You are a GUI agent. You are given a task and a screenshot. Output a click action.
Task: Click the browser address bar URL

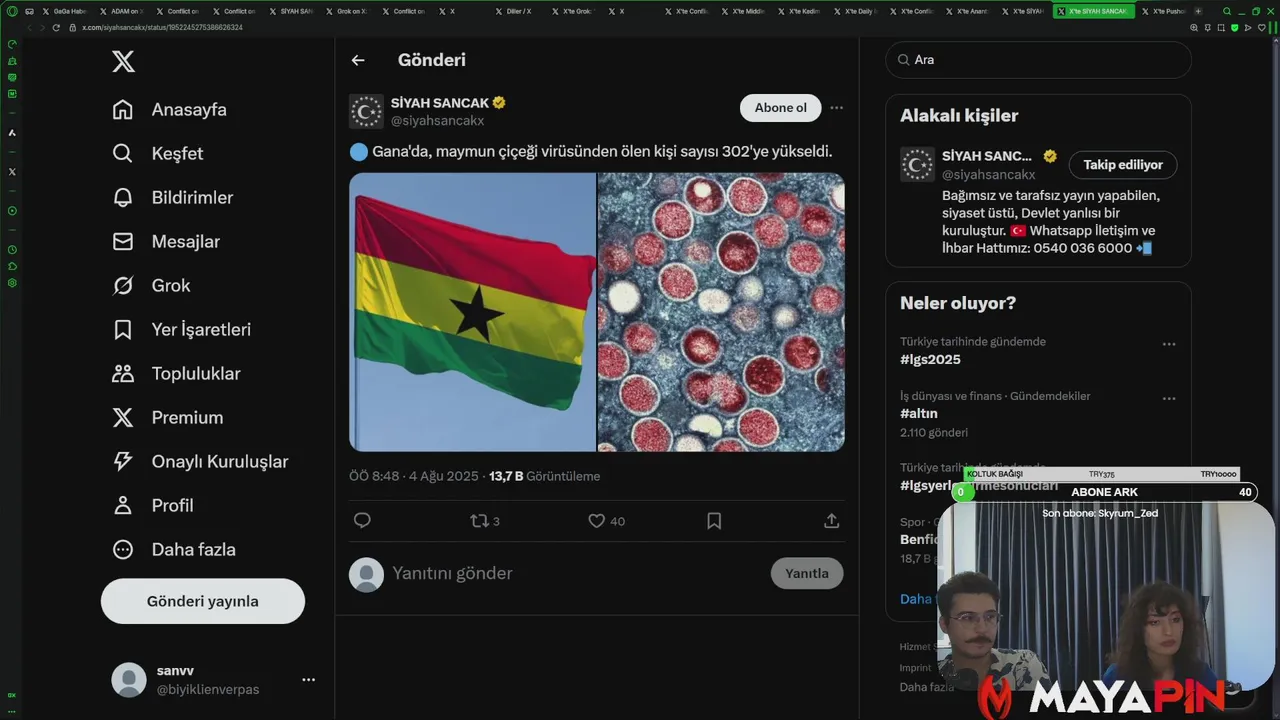click(162, 27)
